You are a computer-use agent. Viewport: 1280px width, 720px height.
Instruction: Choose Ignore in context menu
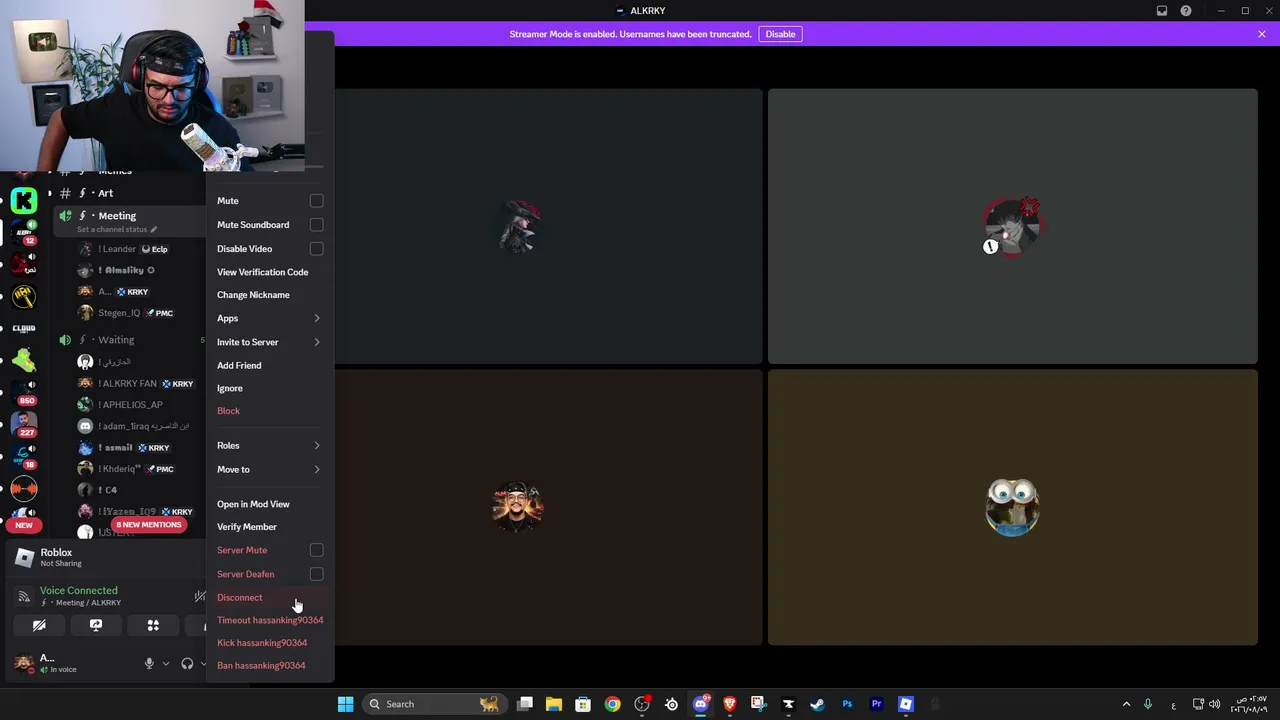coord(230,388)
